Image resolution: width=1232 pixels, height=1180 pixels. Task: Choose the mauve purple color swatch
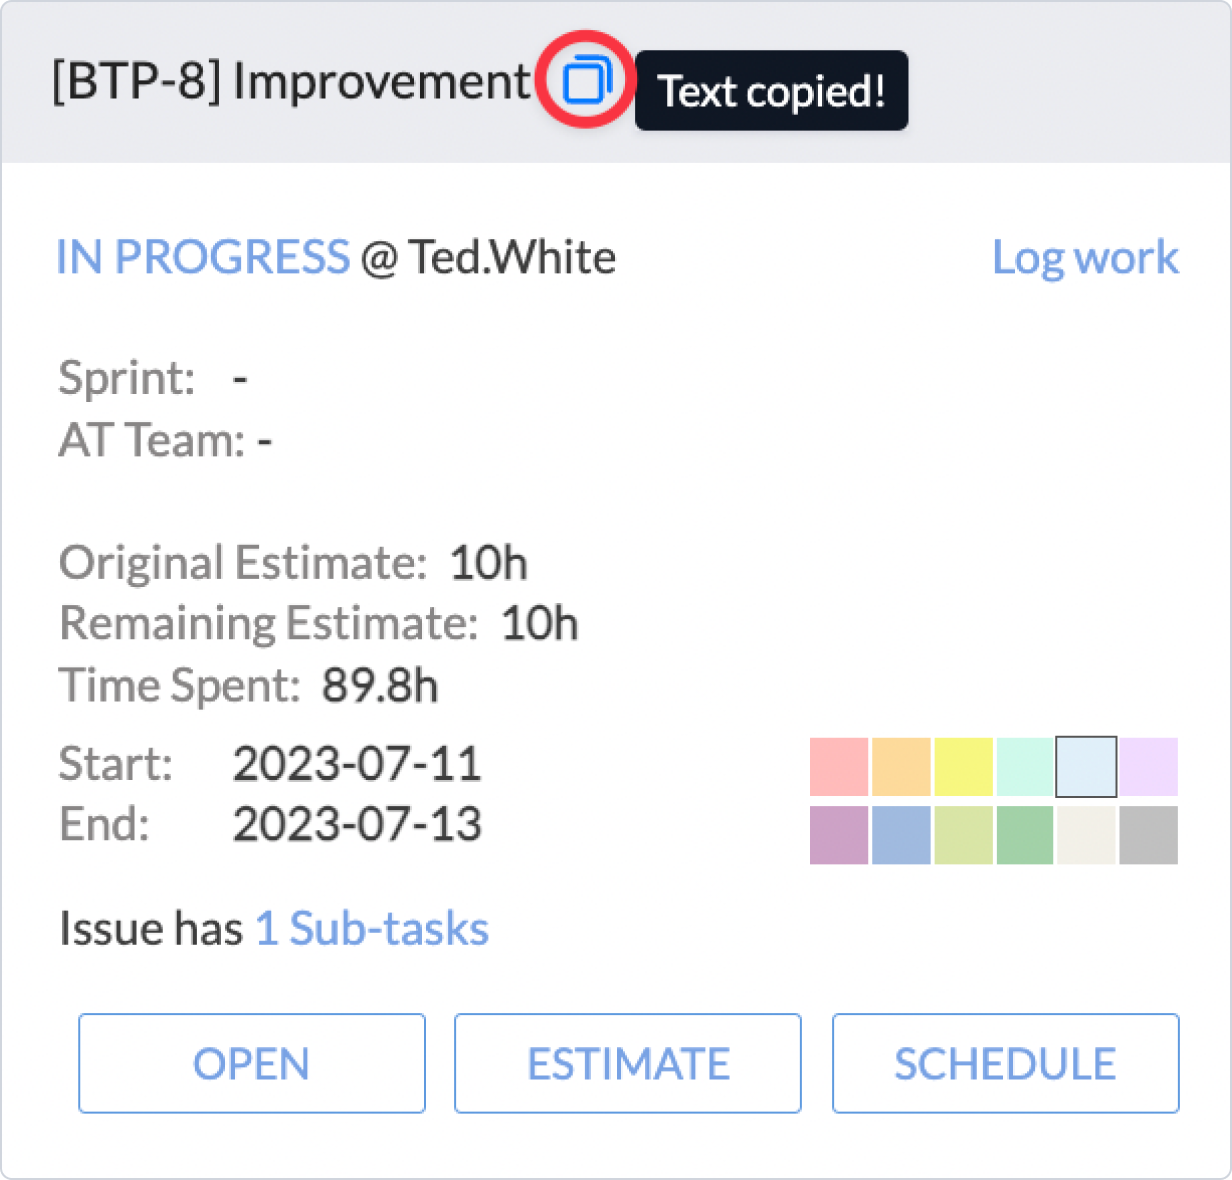point(839,835)
